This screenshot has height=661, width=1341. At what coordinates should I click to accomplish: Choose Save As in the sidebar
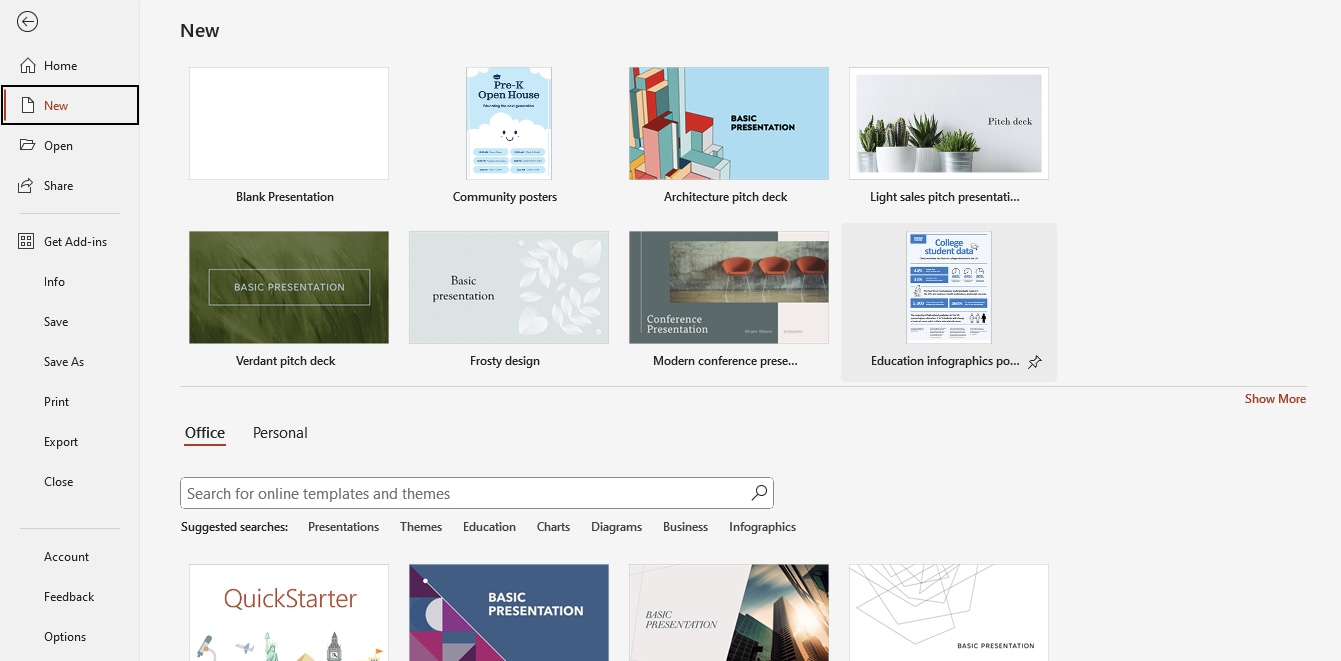(64, 362)
